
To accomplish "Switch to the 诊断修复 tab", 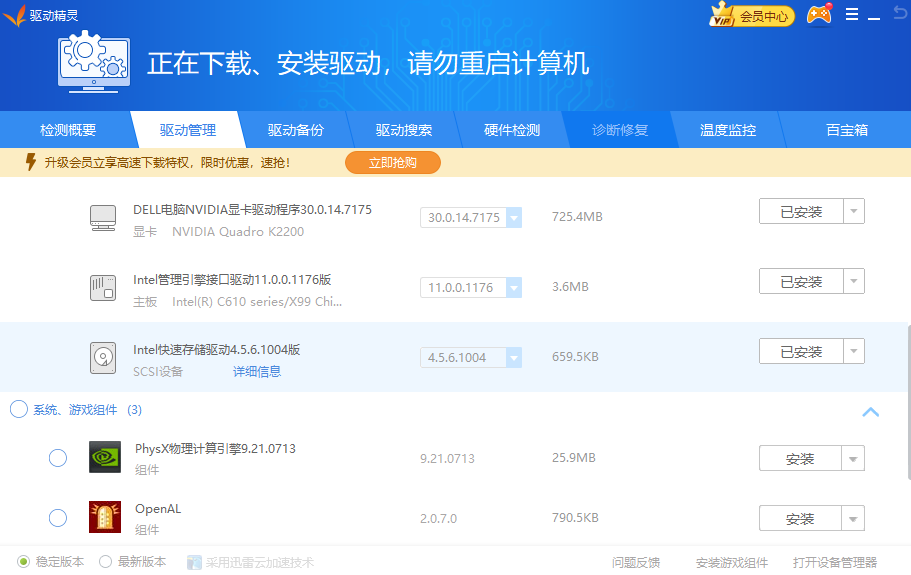I will coord(620,130).
